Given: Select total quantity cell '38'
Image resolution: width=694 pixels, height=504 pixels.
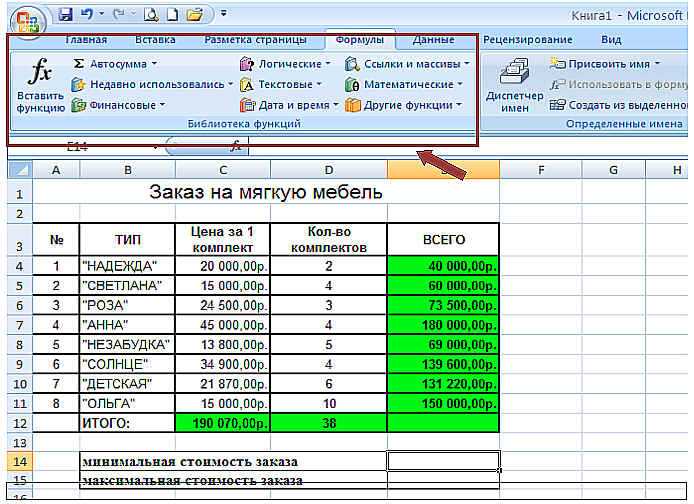Looking at the screenshot, I should 328,423.
